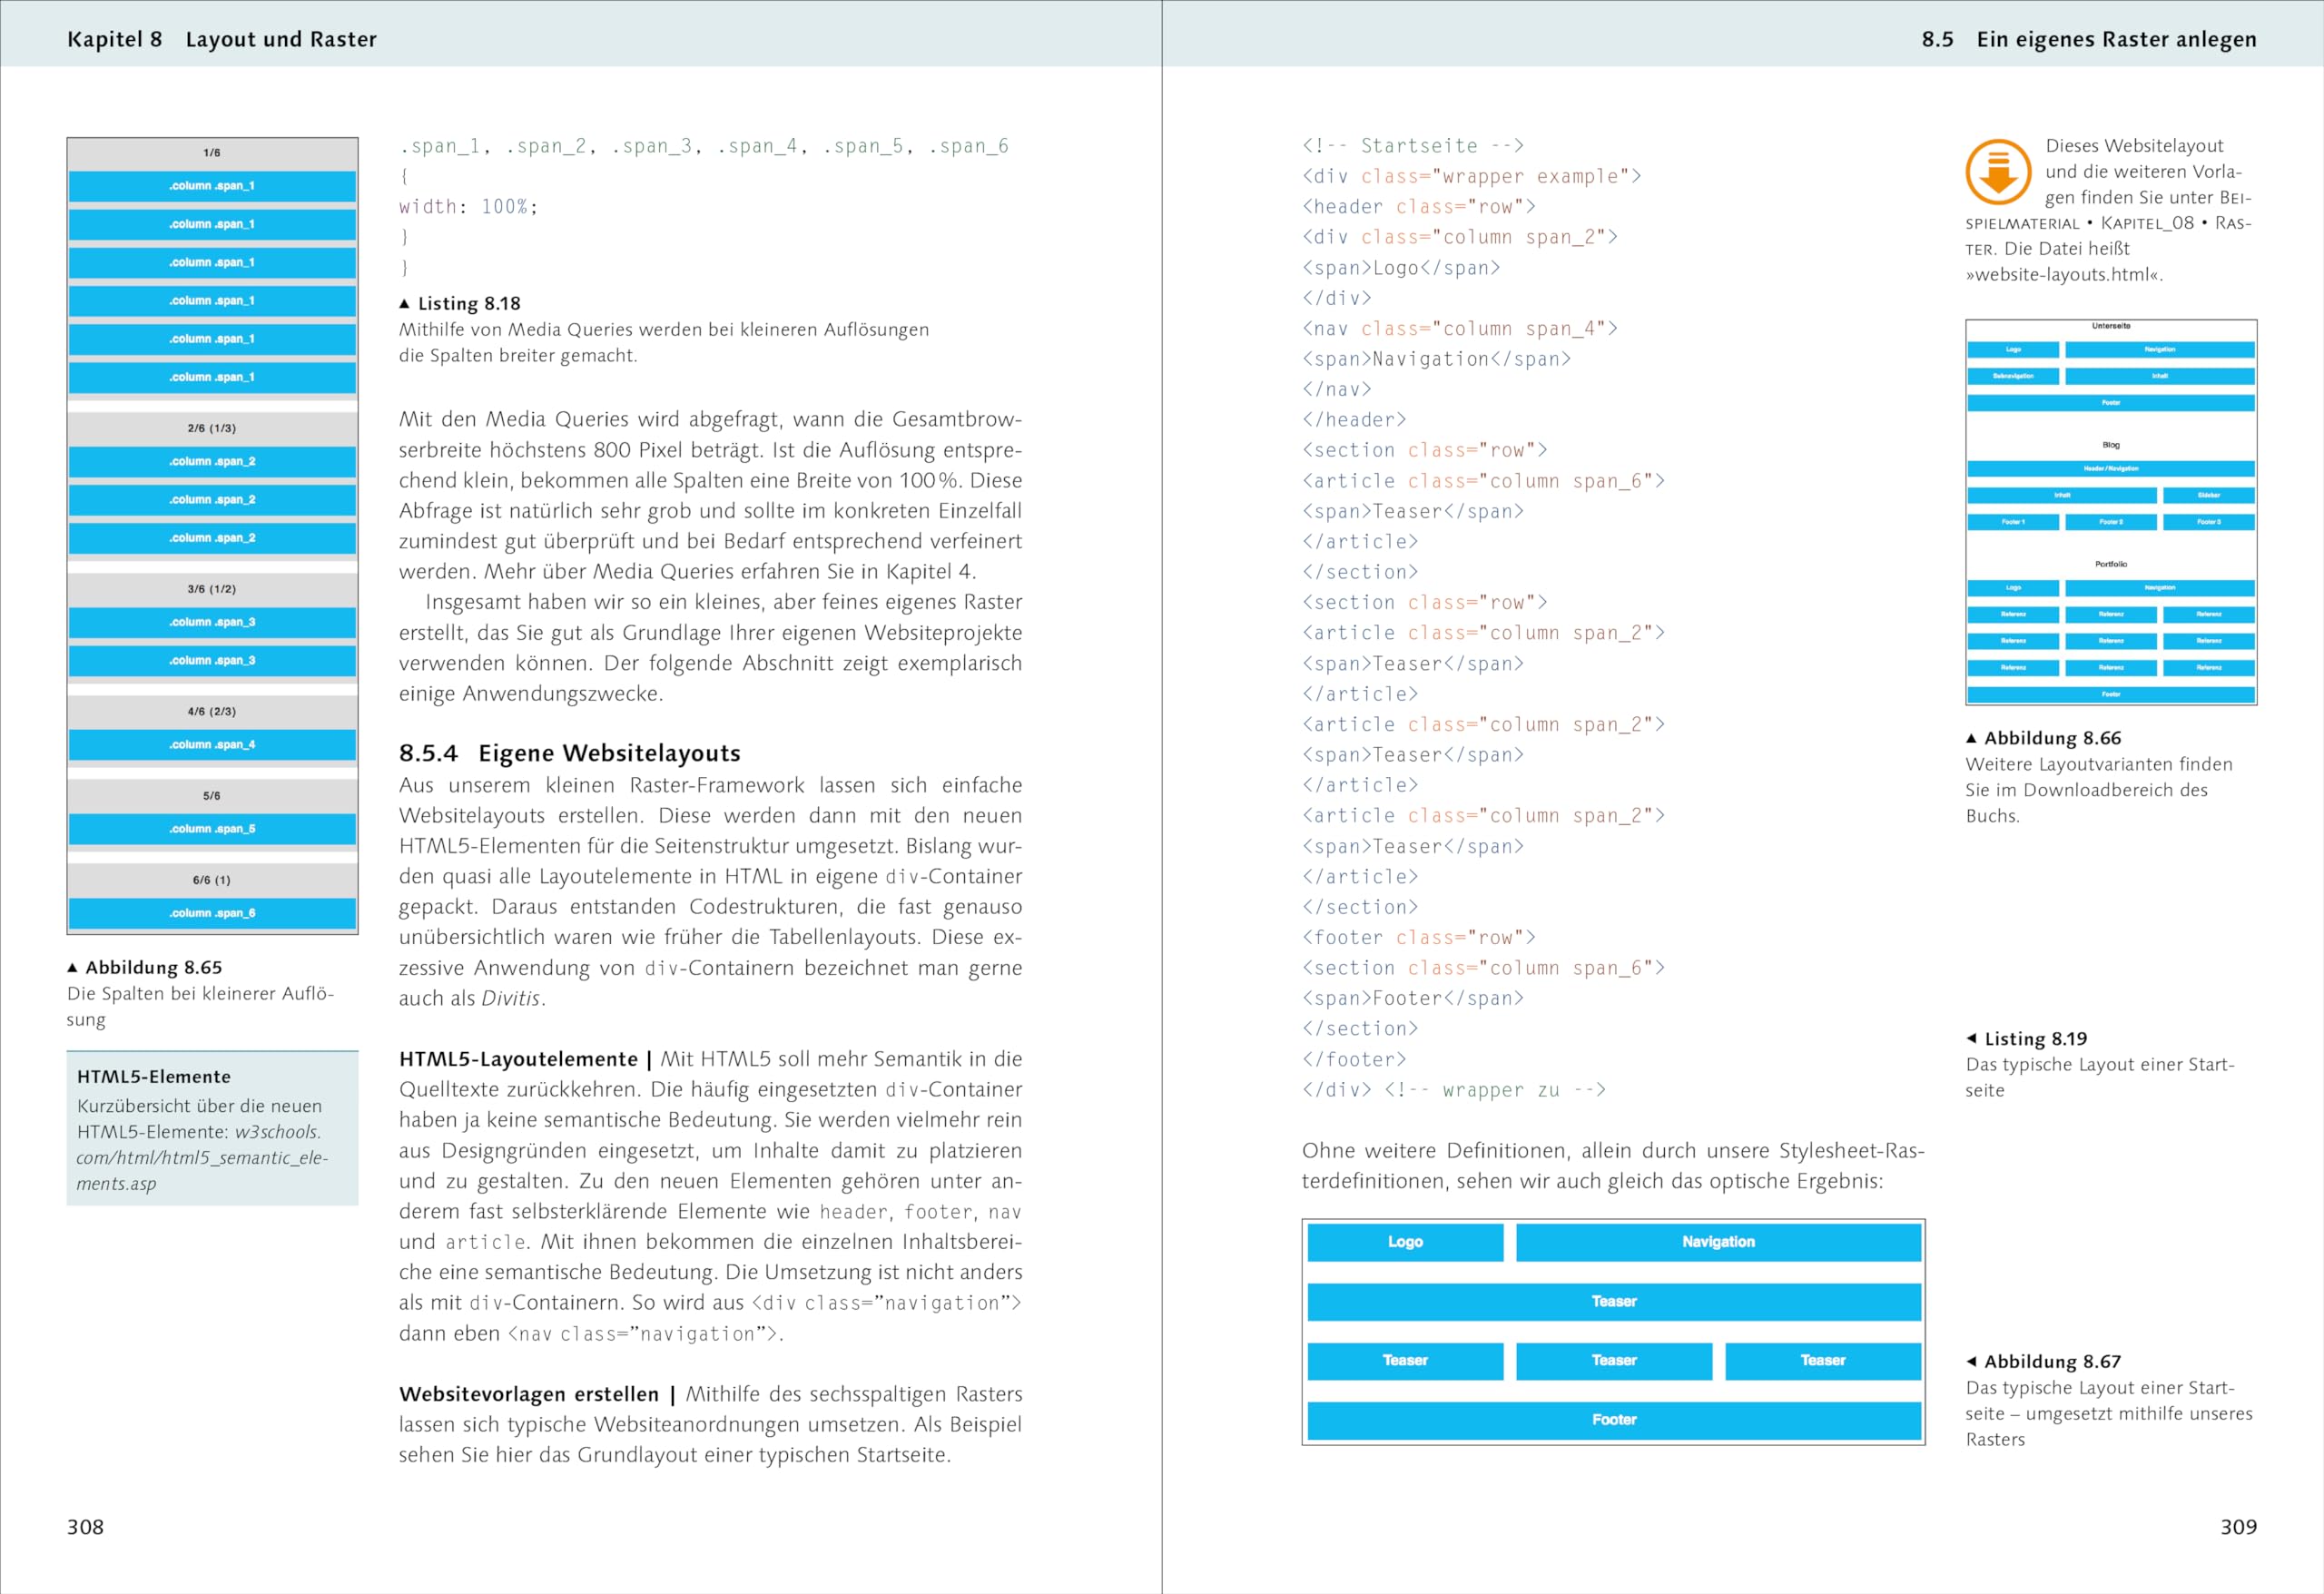Click the 'Abbildung 8.67' caption label

coord(2052,1361)
